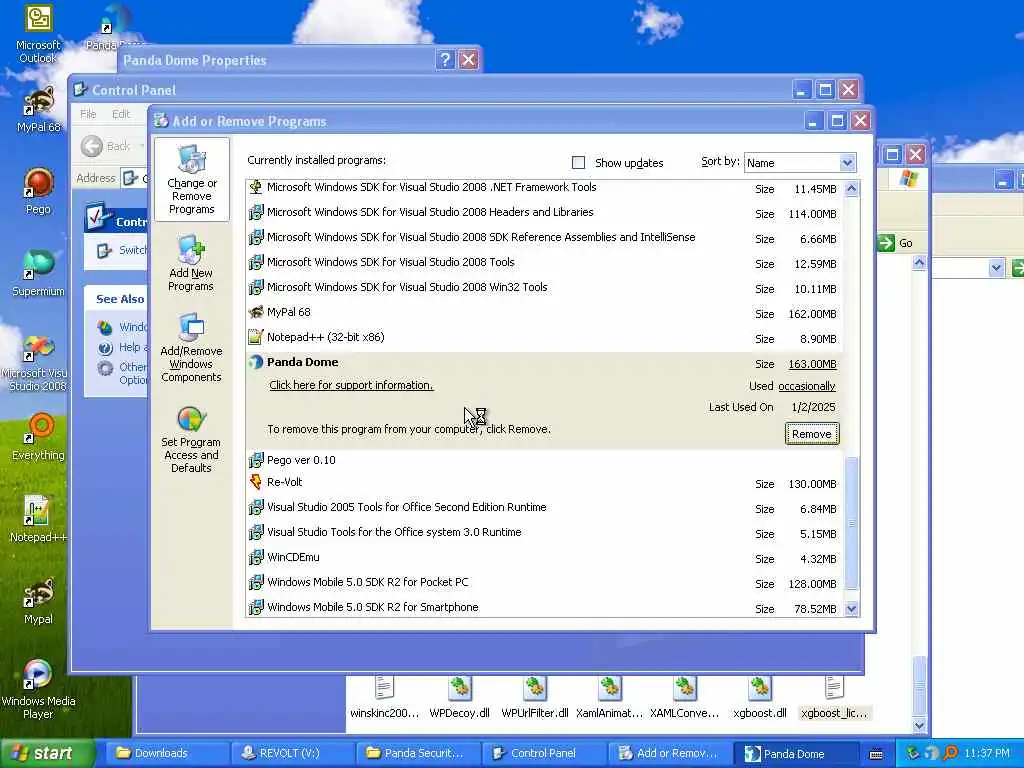Select Windows Media Player desktop shortcut
This screenshot has width=1024, height=768.
click(x=39, y=690)
